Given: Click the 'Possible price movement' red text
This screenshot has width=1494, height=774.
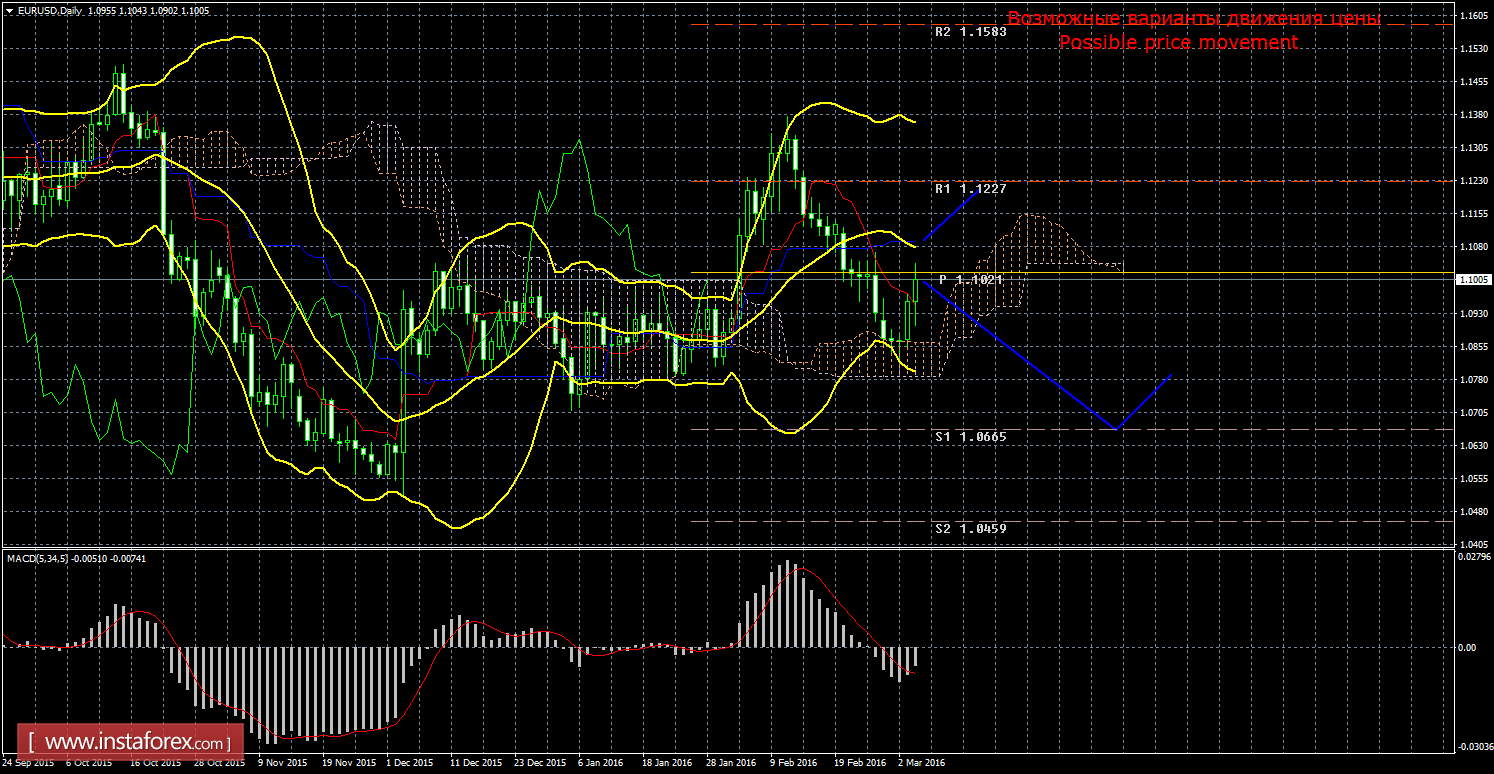Looking at the screenshot, I should (x=1178, y=43).
